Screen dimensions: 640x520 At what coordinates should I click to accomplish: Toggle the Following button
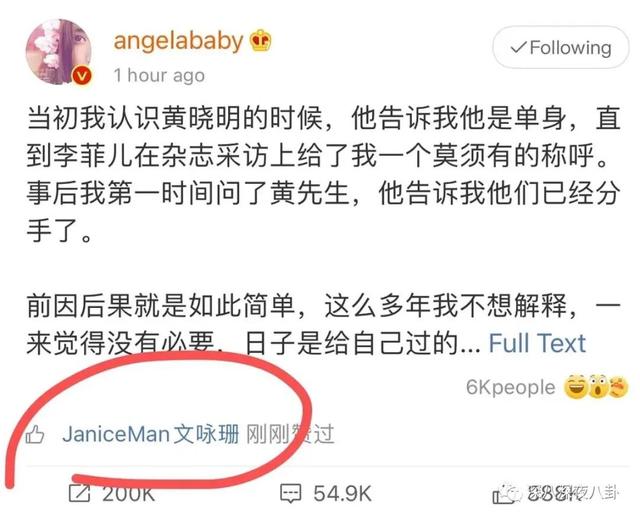coord(561,48)
